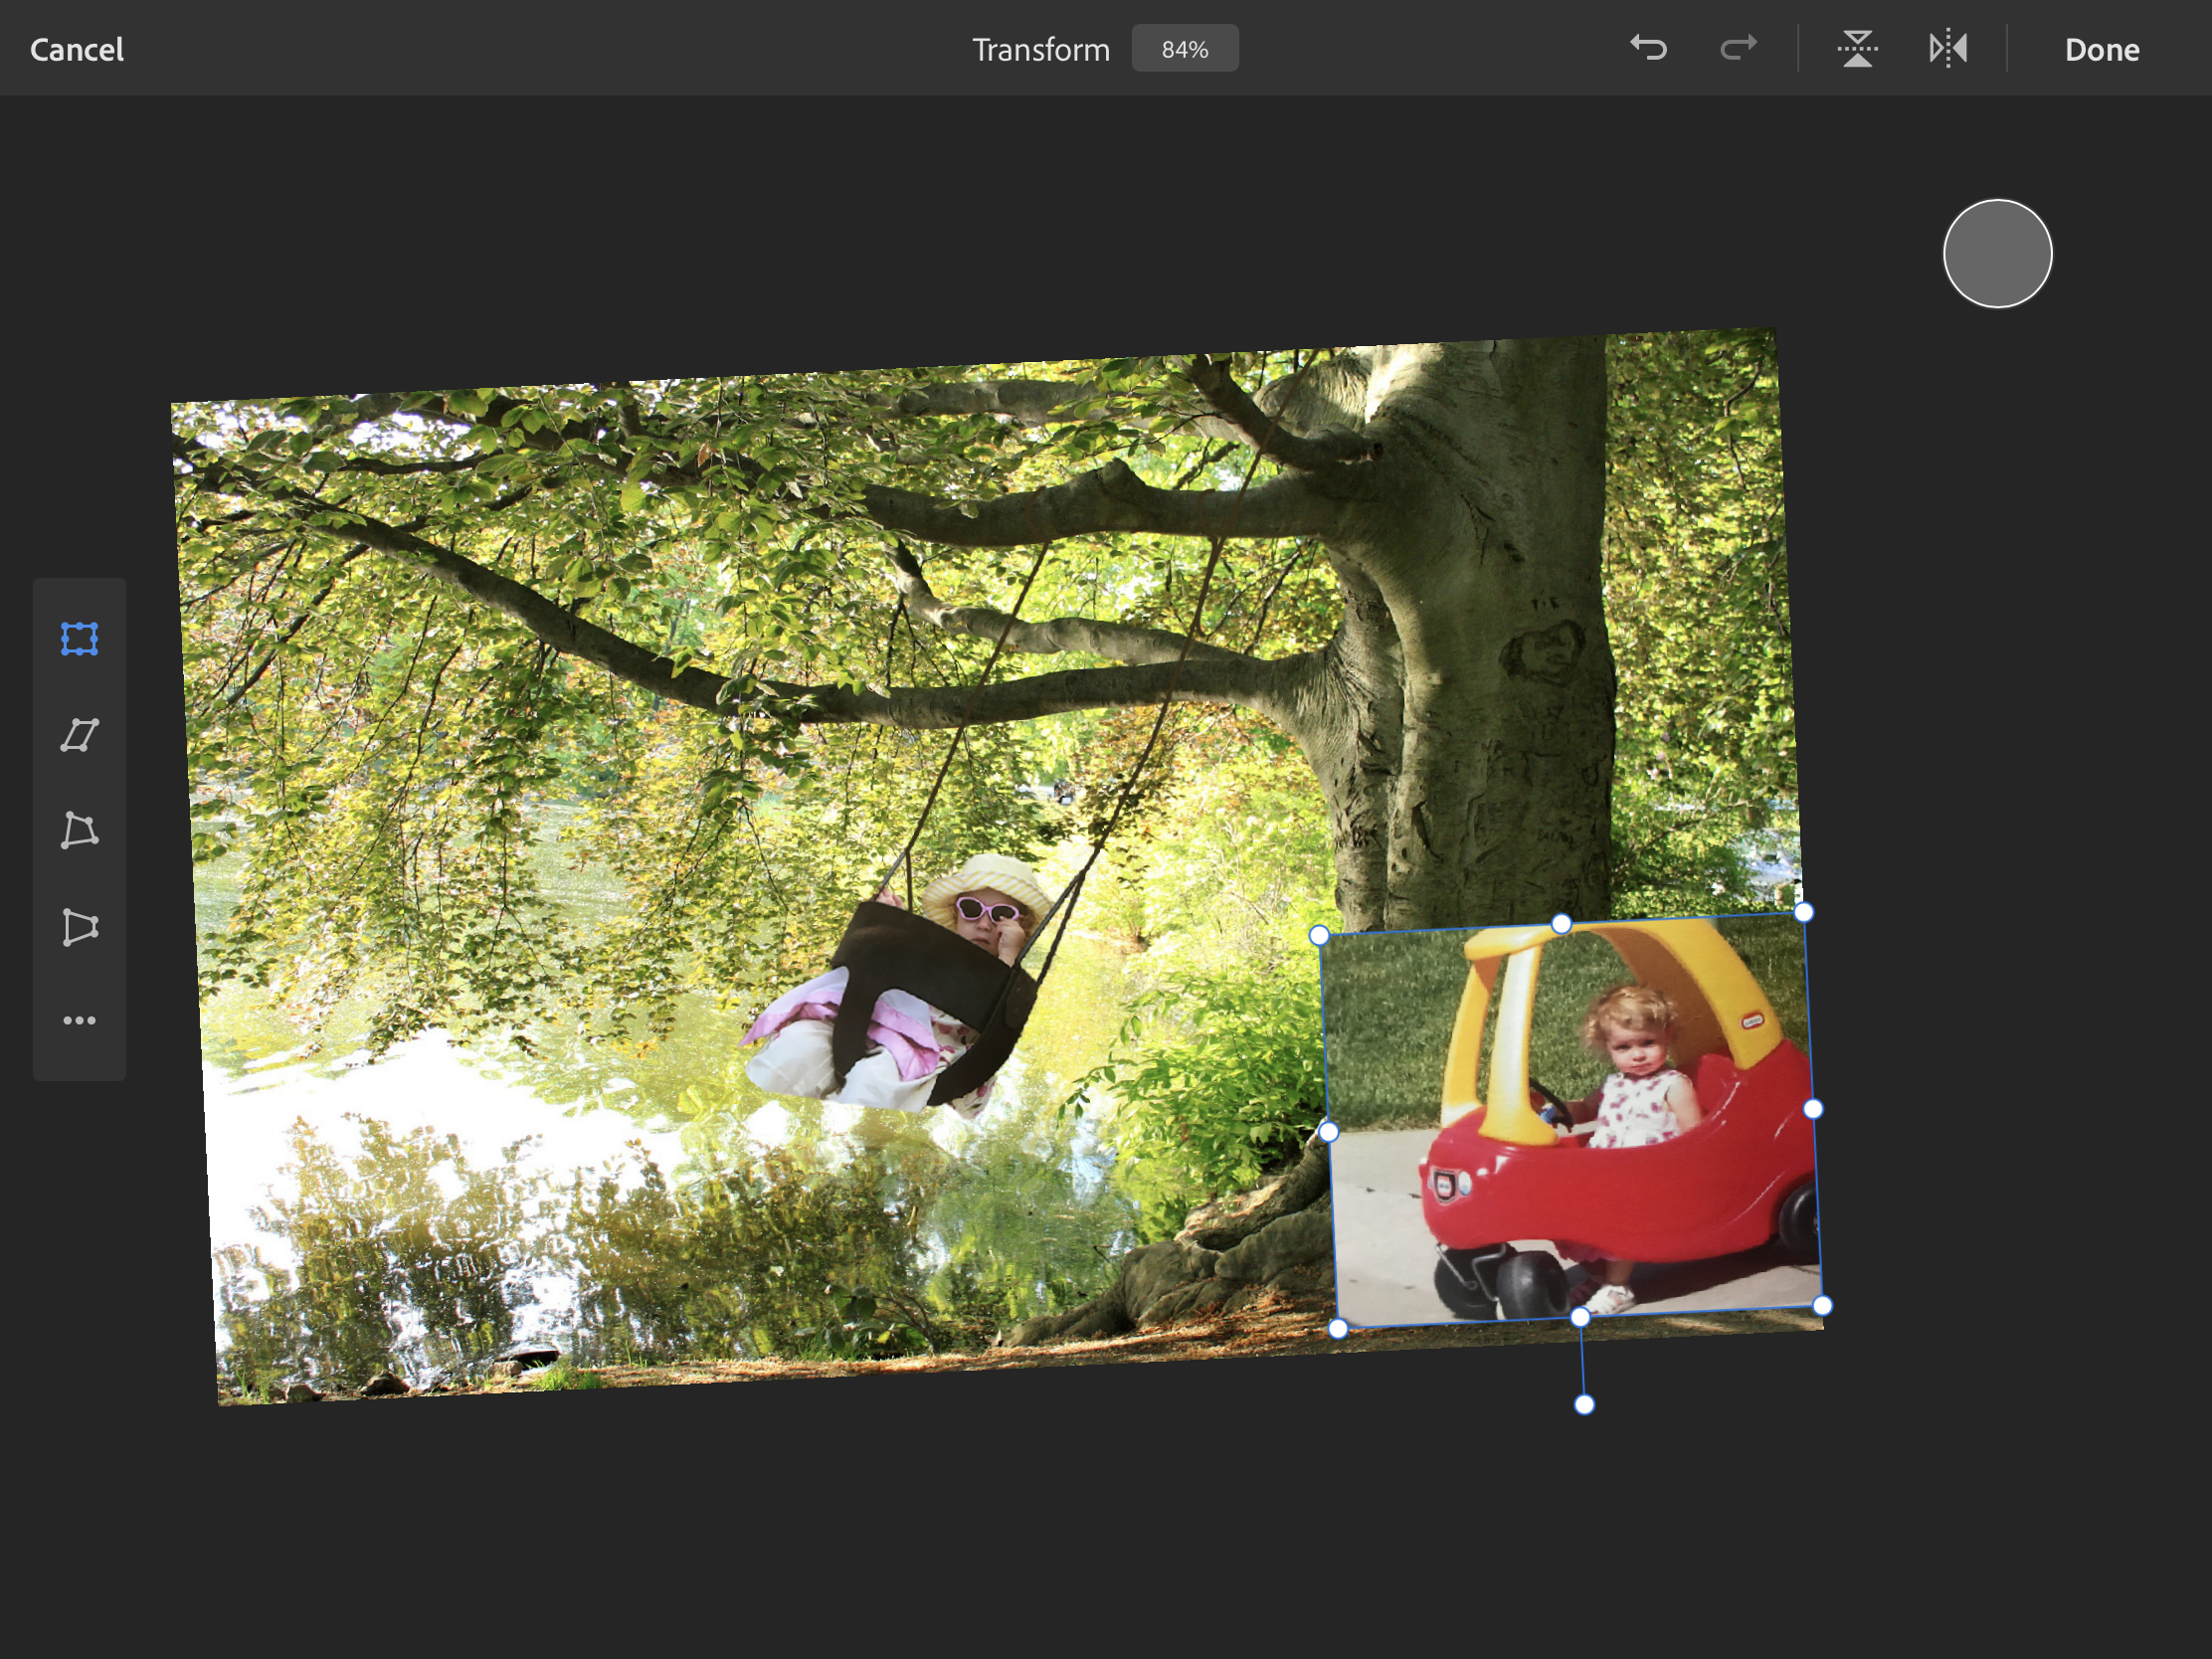Open the 84% zoom level field
The width and height of the screenshot is (2212, 1659).
coord(1185,48)
